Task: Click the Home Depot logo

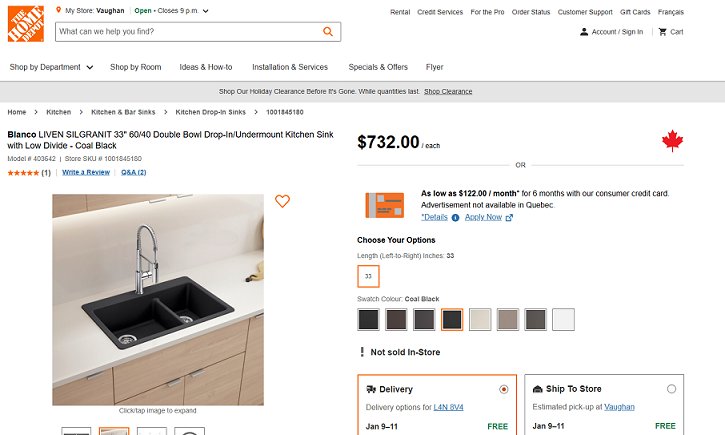Action: tap(25, 23)
